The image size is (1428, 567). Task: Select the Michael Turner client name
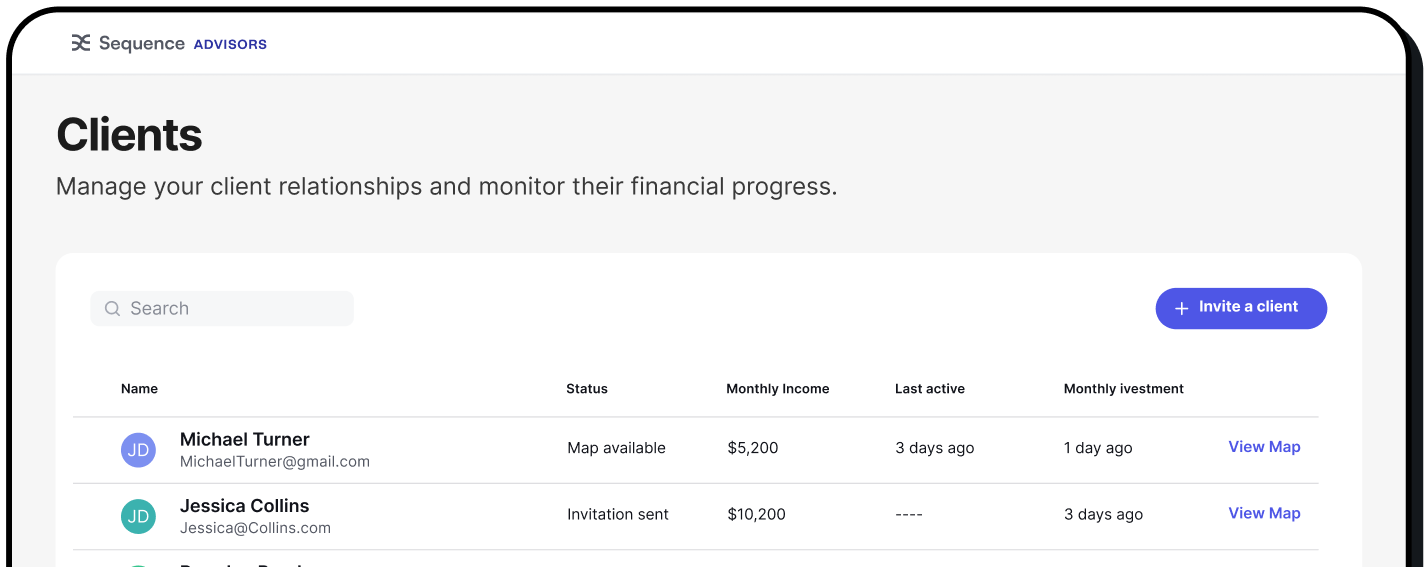pyautogui.click(x=244, y=439)
